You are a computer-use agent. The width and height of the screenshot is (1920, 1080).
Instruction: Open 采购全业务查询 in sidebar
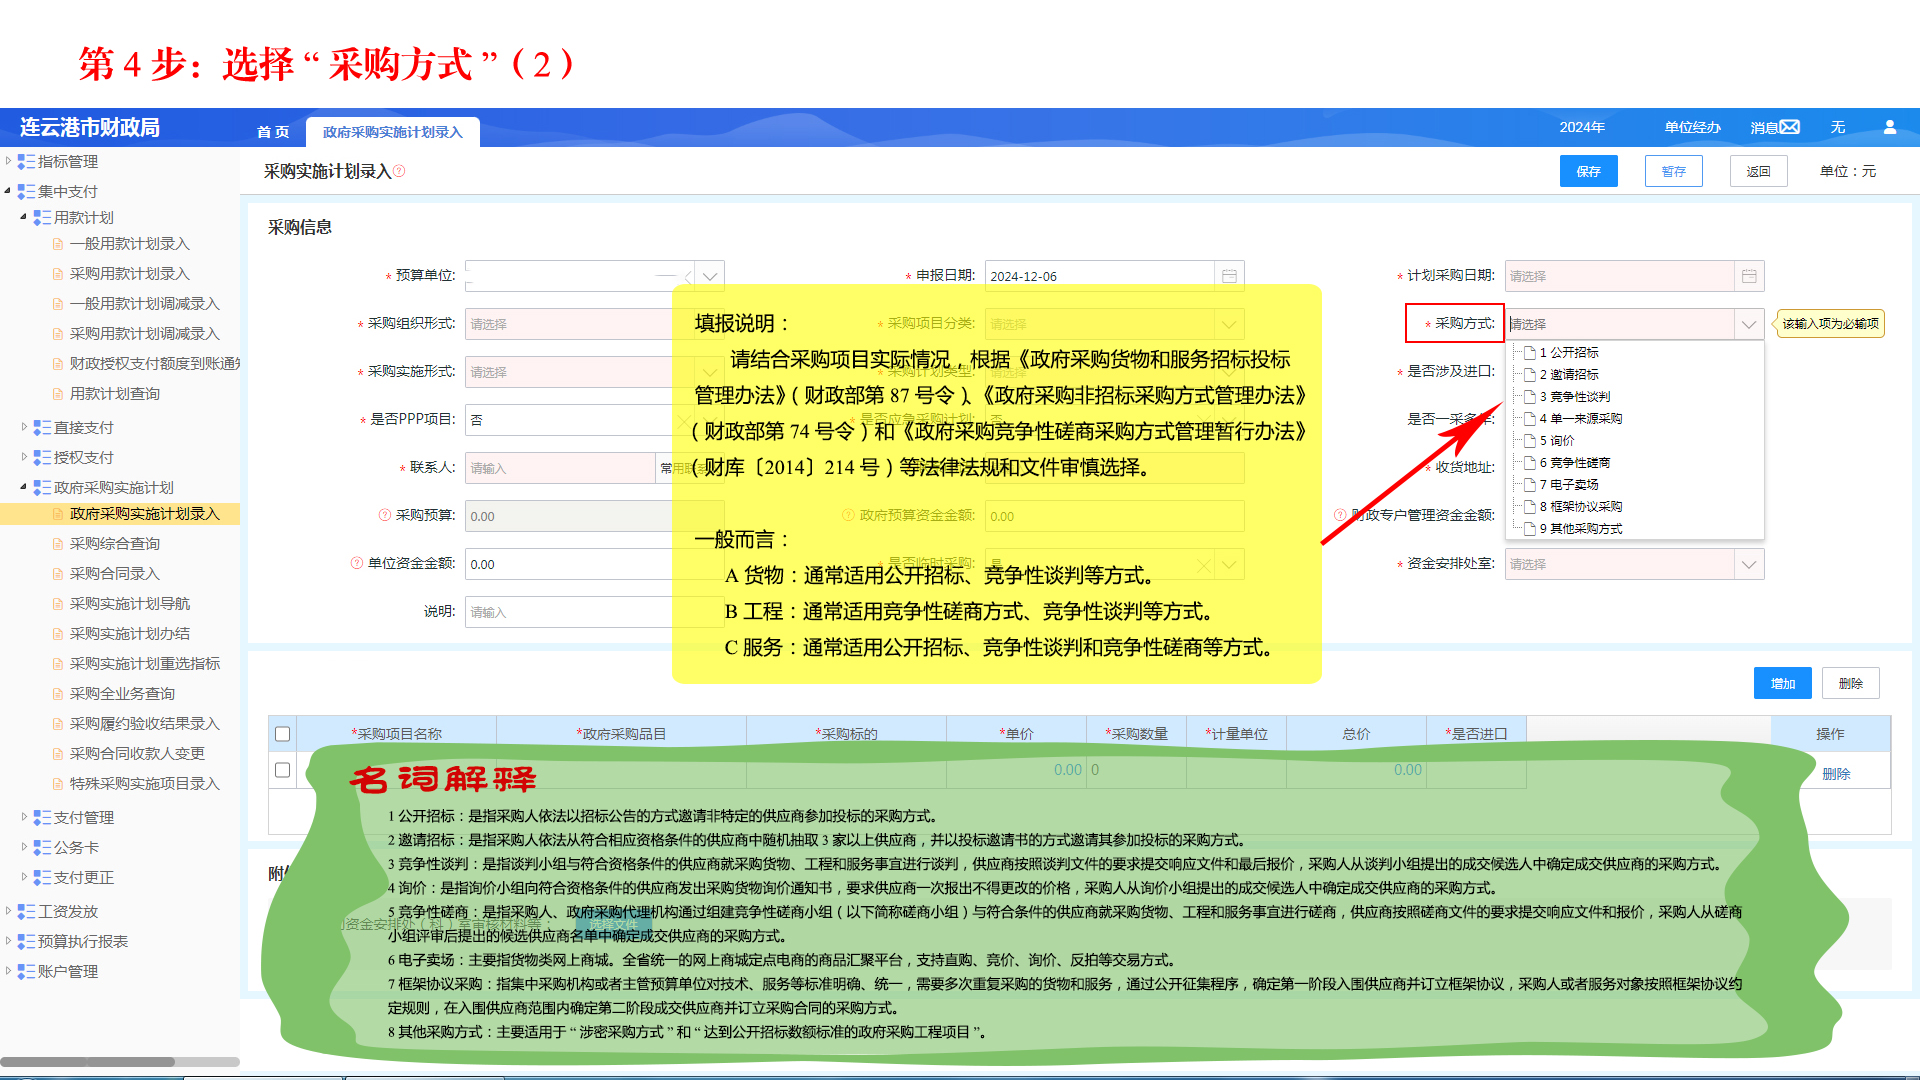click(122, 694)
